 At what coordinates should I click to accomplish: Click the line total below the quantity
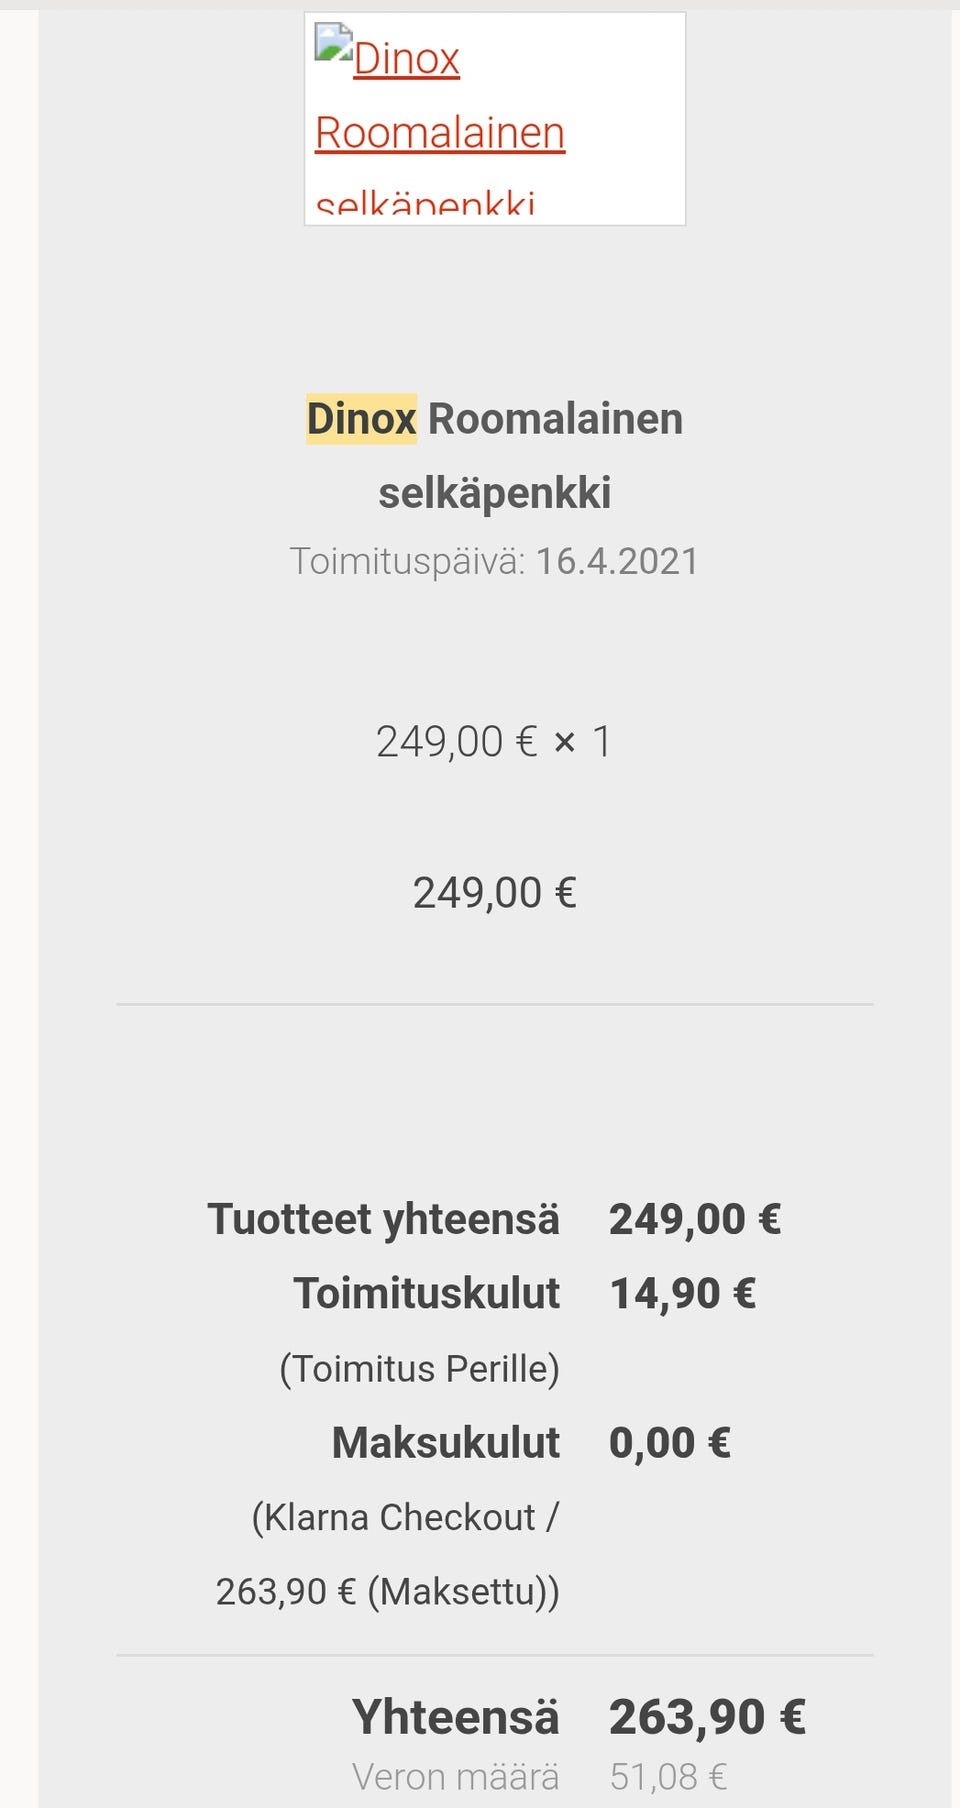494,893
